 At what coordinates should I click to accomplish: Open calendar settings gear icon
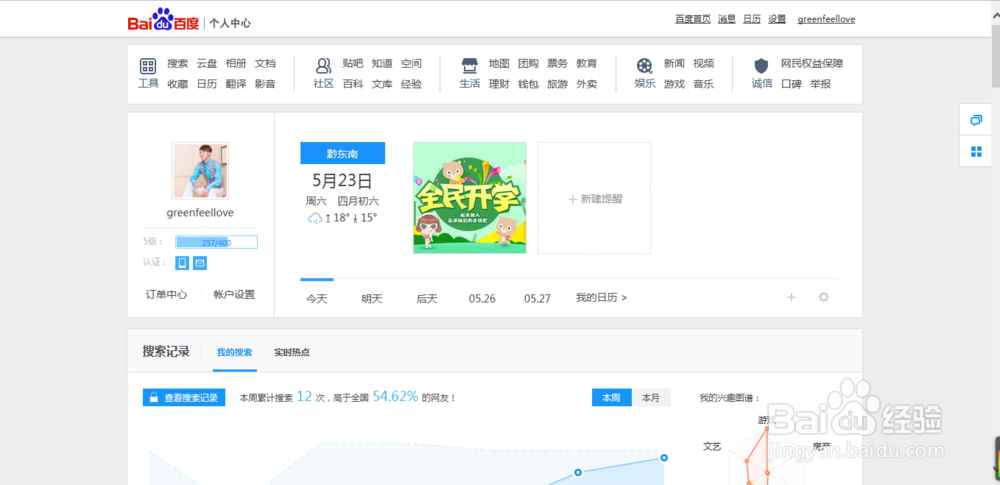pos(823,297)
